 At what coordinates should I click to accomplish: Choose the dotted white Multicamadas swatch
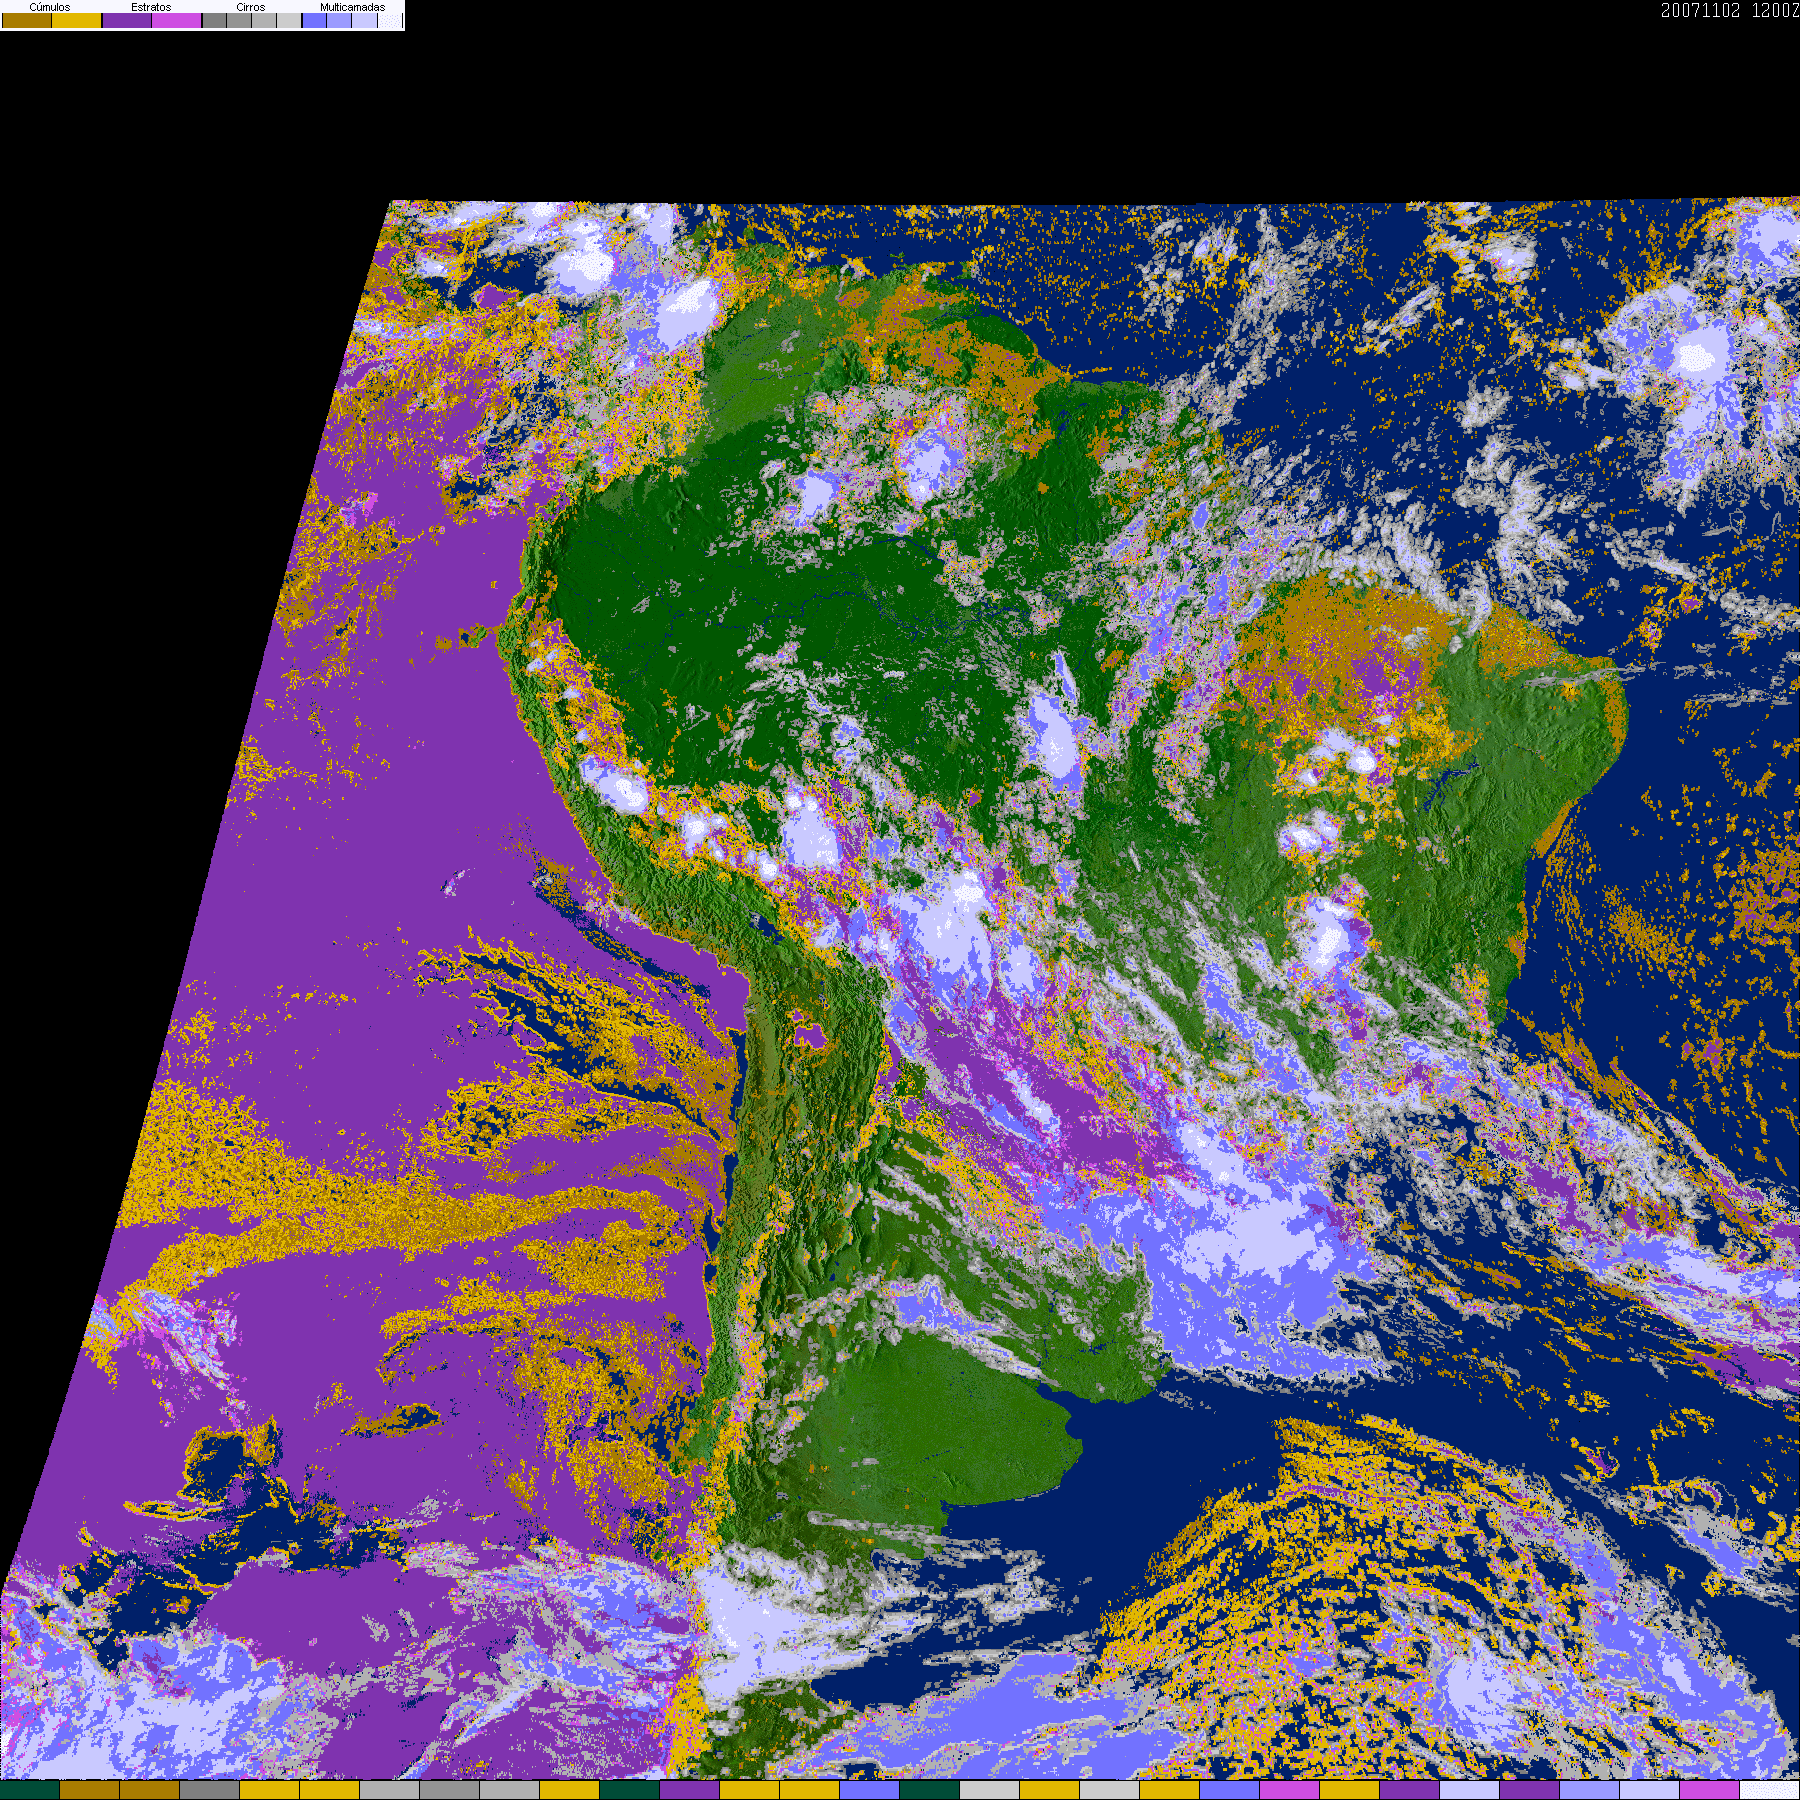390,20
